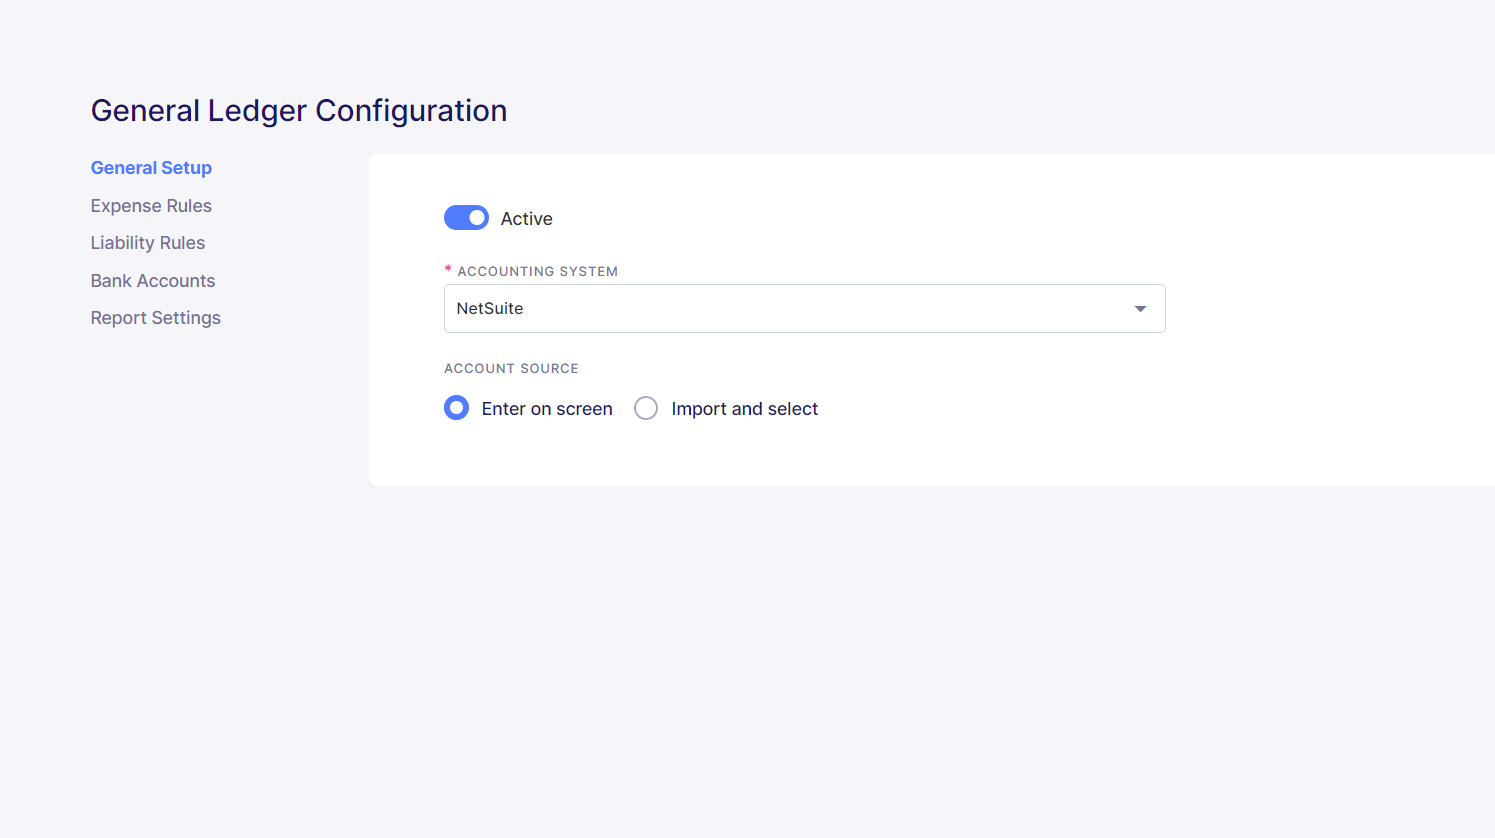The width and height of the screenshot is (1495, 838).
Task: Open the Accounting System dropdown
Action: pyautogui.click(x=805, y=309)
